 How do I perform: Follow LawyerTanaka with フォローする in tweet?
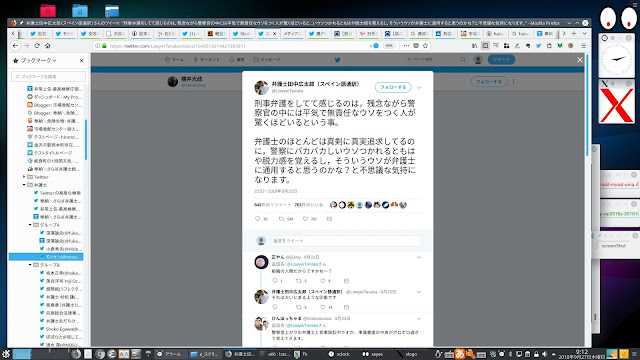pyautogui.click(x=393, y=87)
